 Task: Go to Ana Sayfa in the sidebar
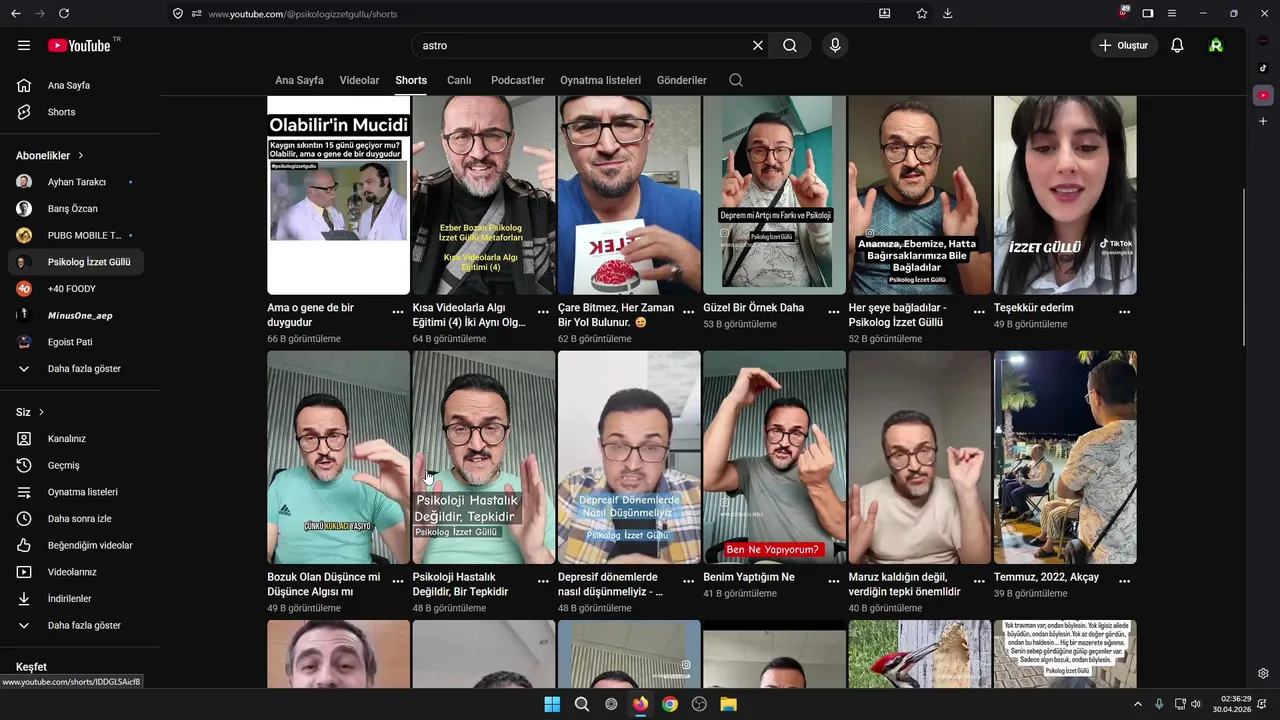(x=76, y=85)
